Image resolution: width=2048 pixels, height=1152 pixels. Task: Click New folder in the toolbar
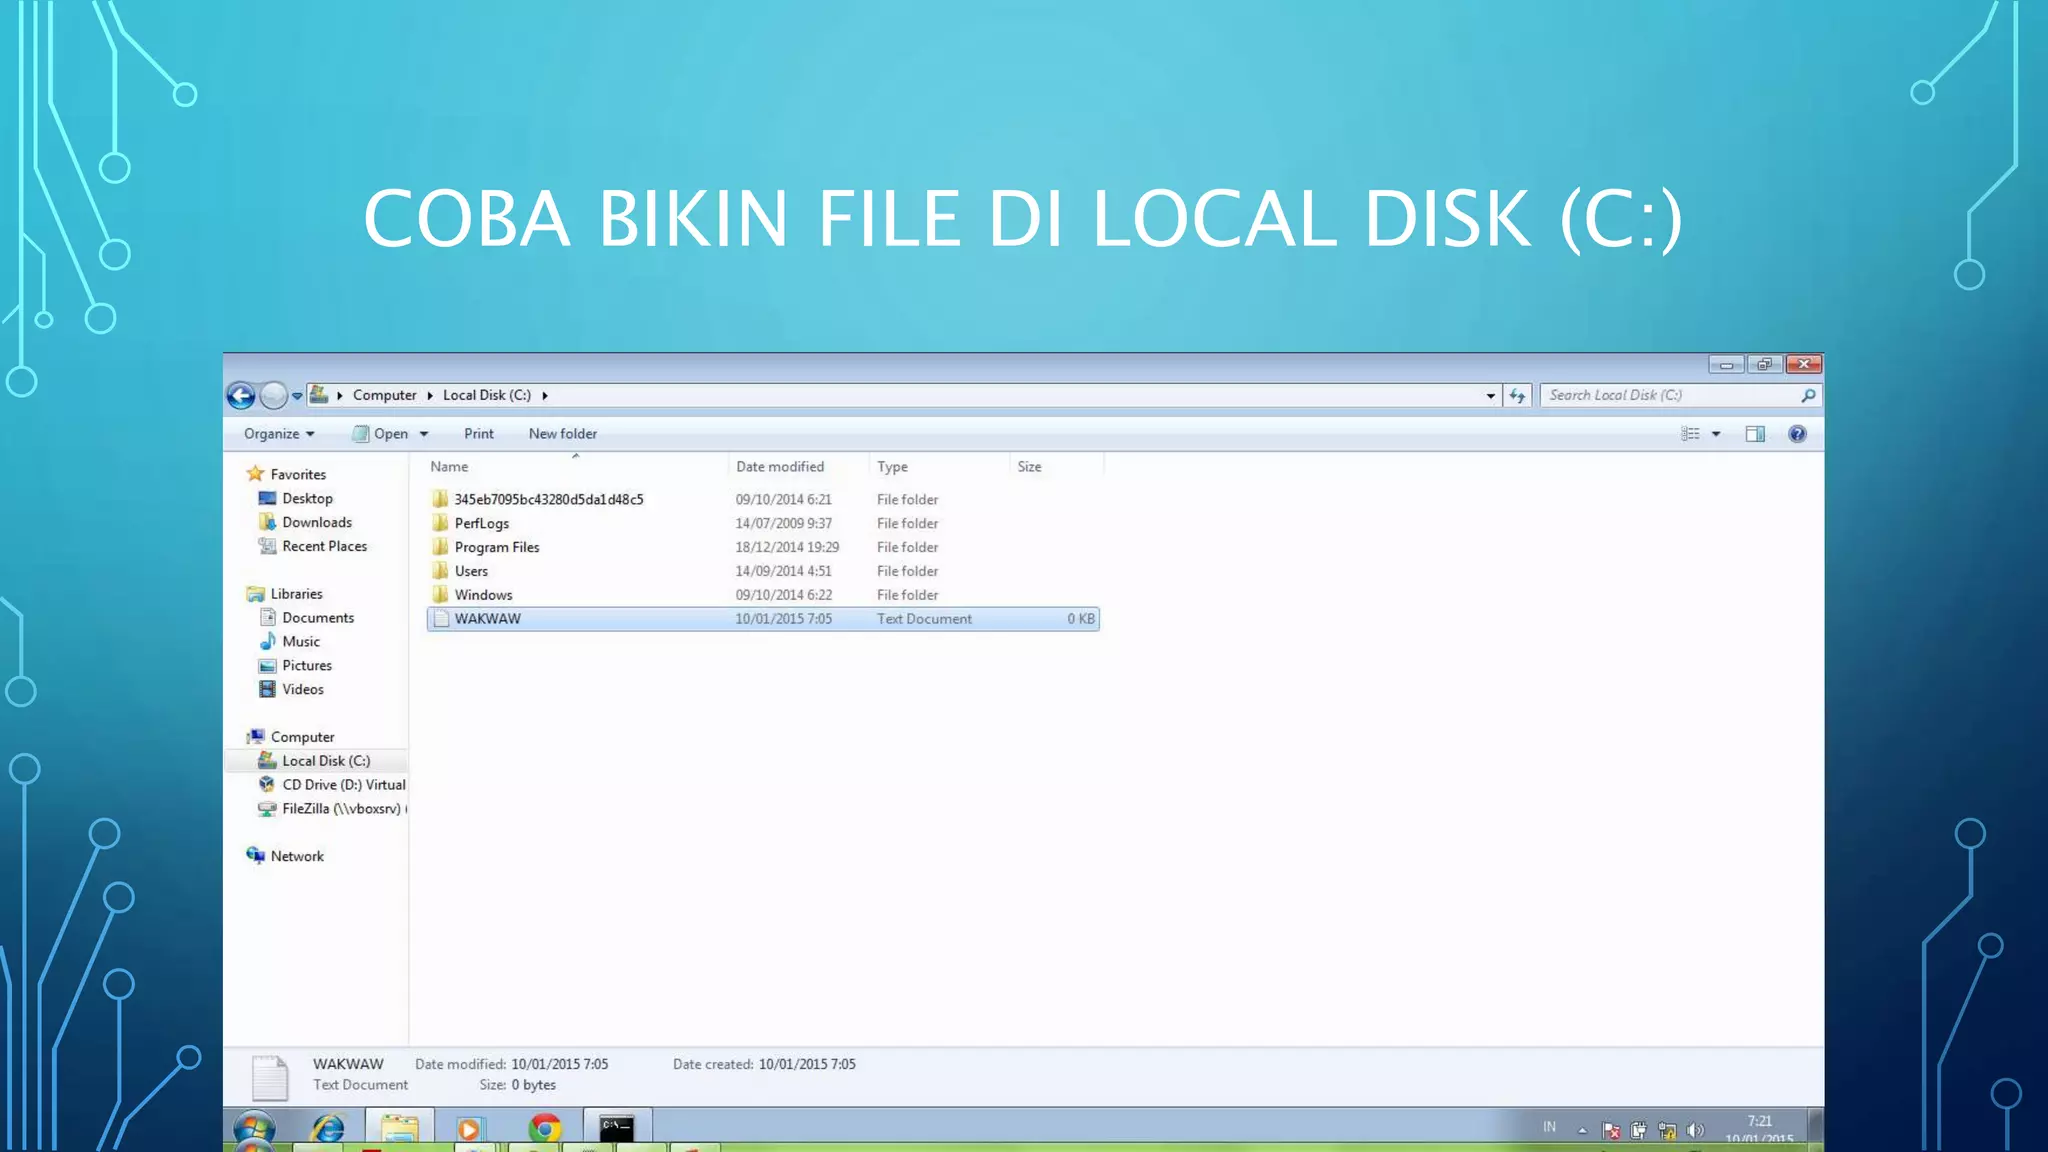point(562,434)
